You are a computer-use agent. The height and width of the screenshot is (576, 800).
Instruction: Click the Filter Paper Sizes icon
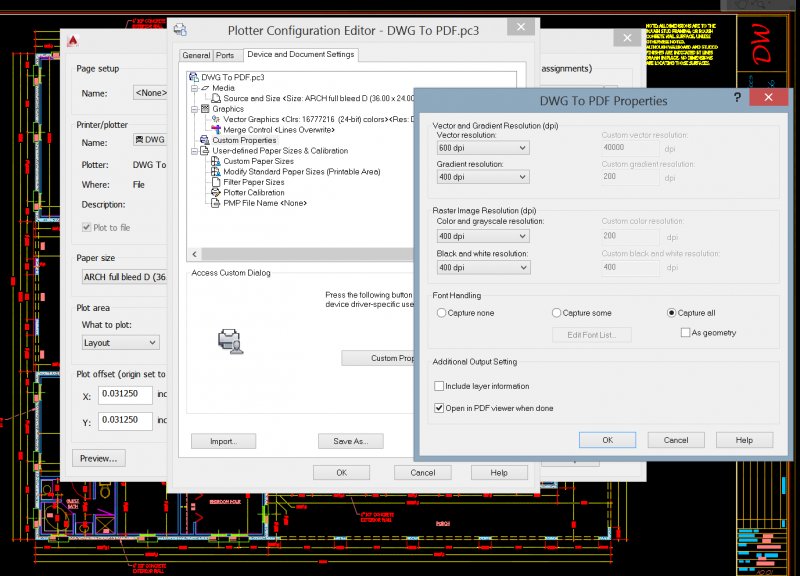[216, 182]
